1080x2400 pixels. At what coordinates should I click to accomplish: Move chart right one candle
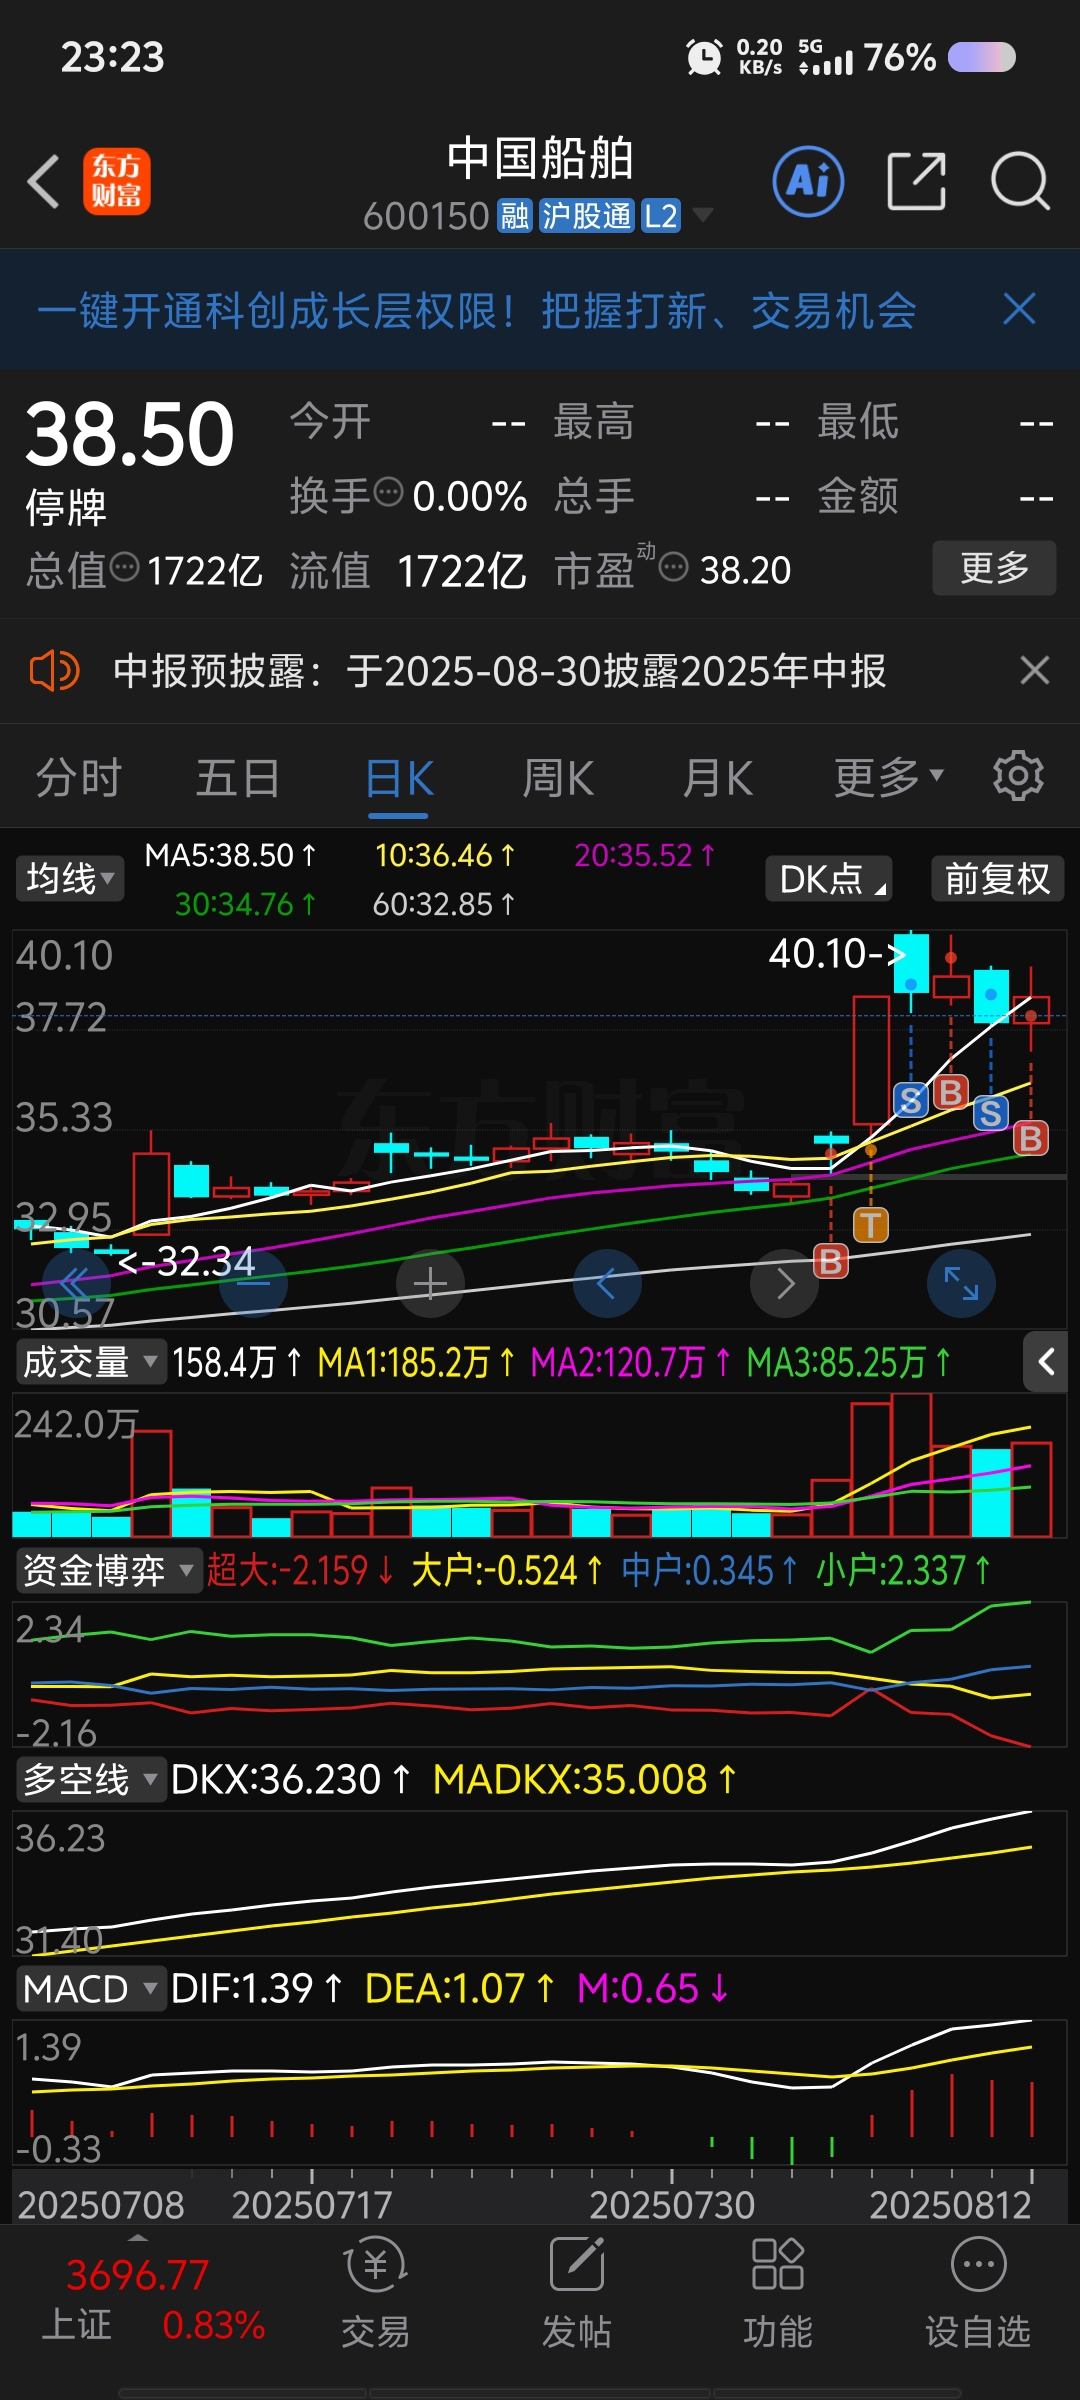point(785,1283)
